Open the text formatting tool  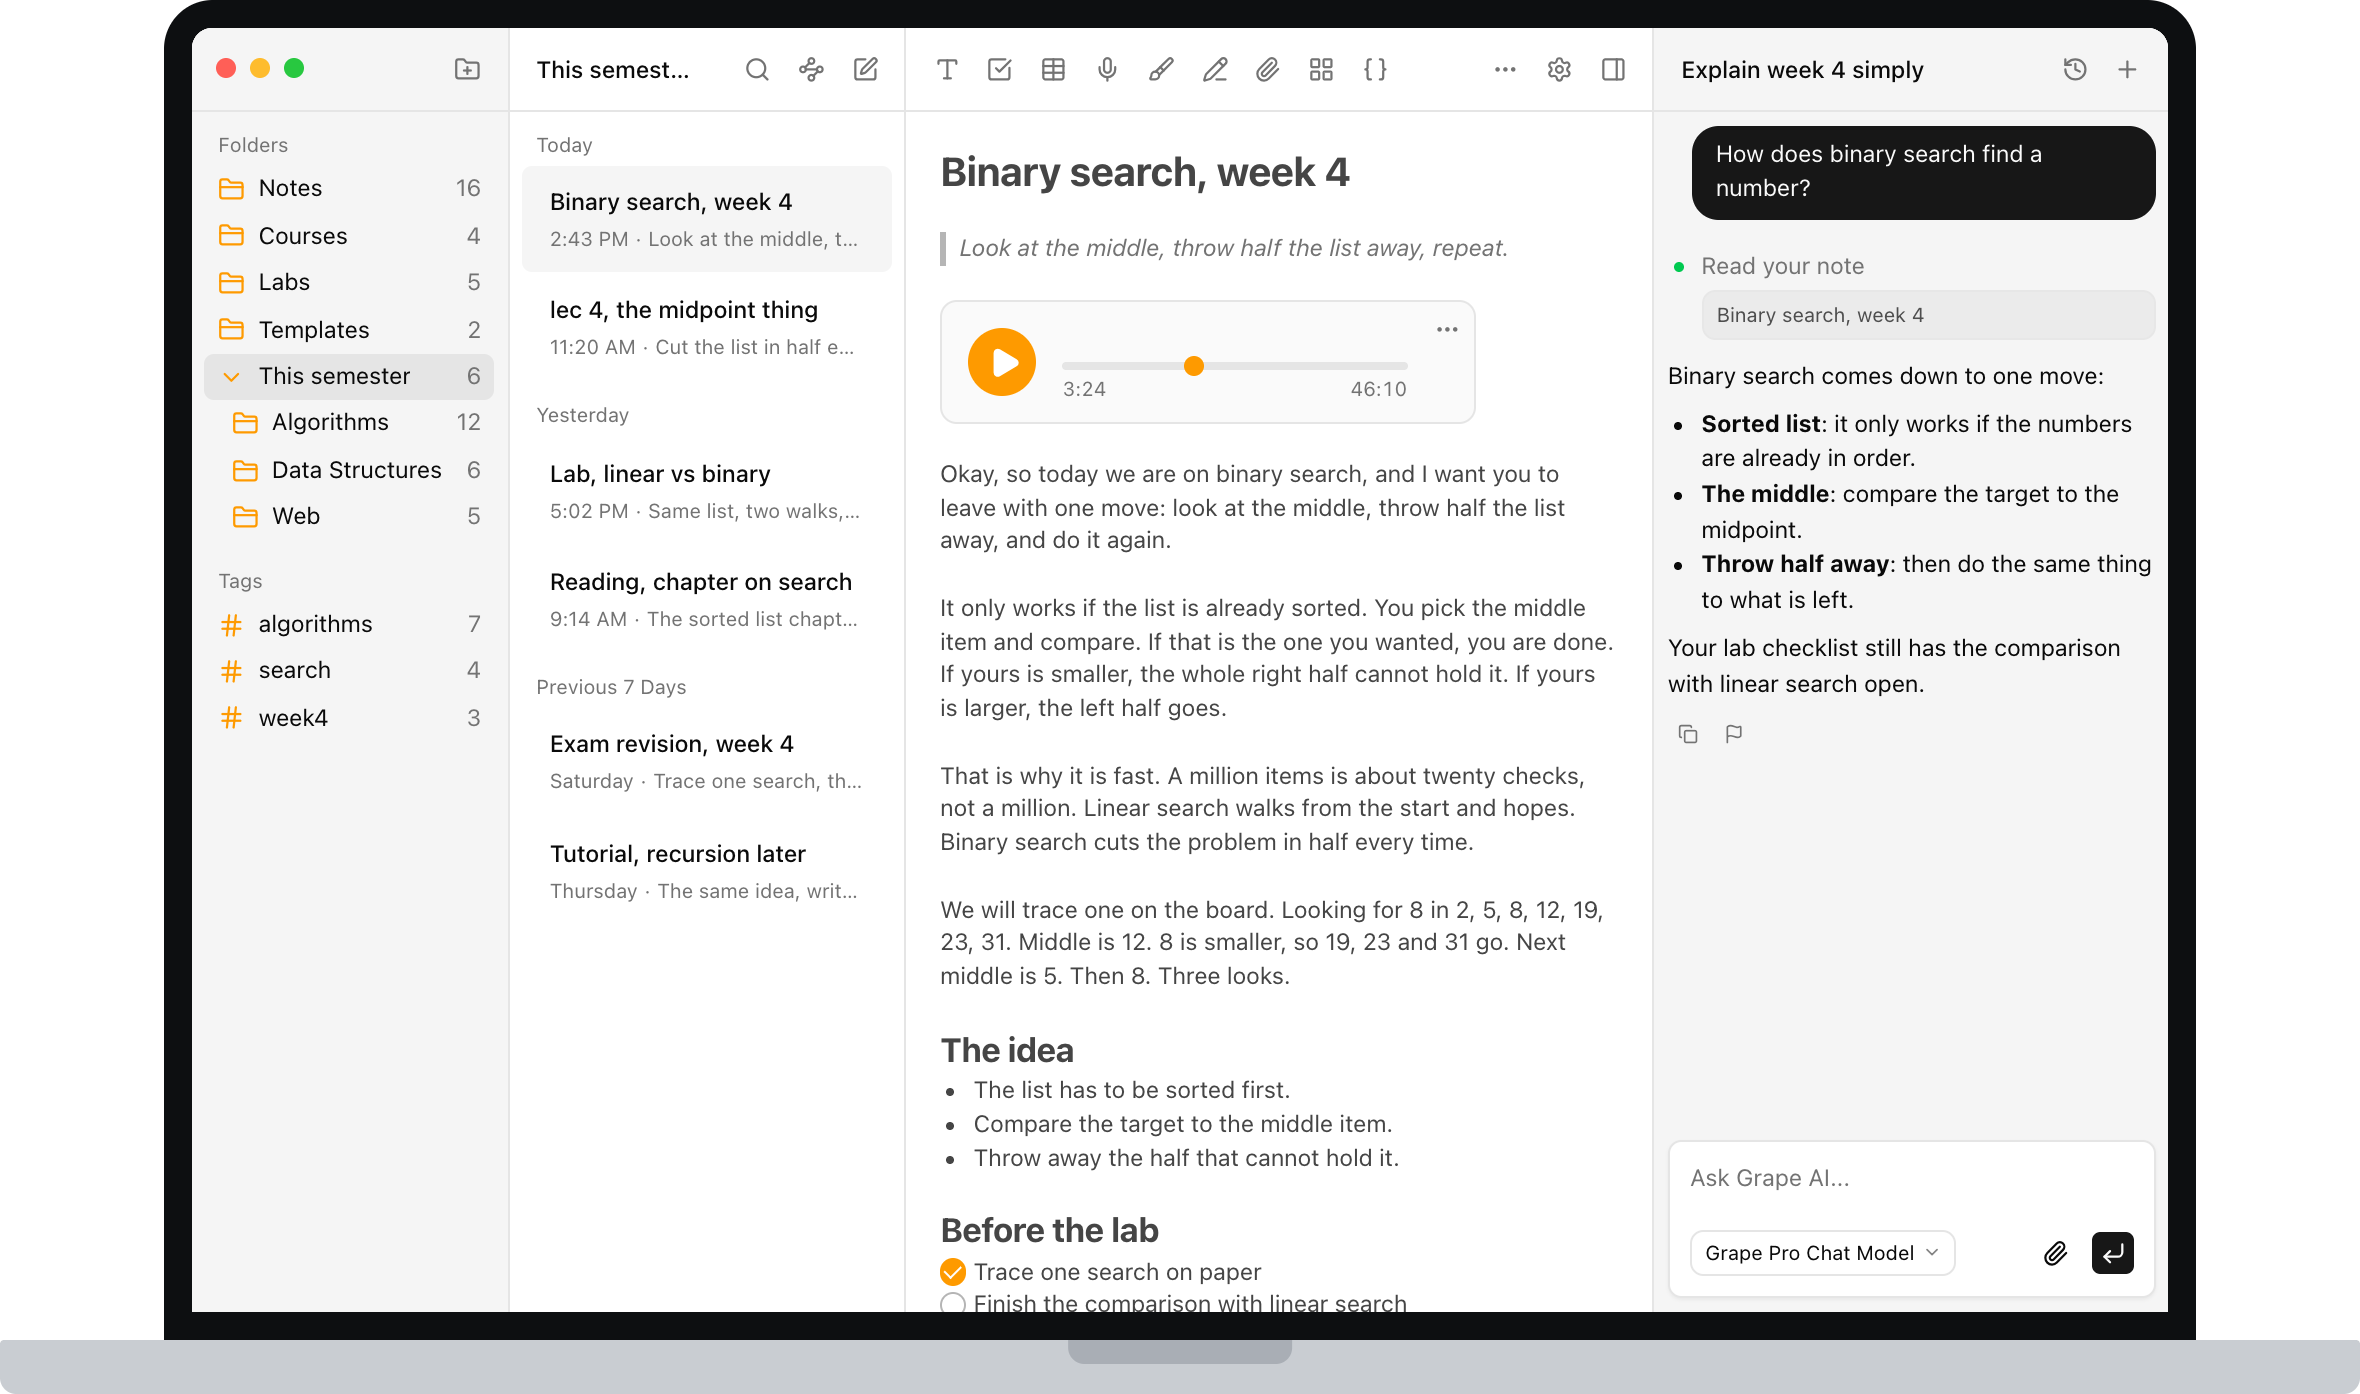point(946,69)
